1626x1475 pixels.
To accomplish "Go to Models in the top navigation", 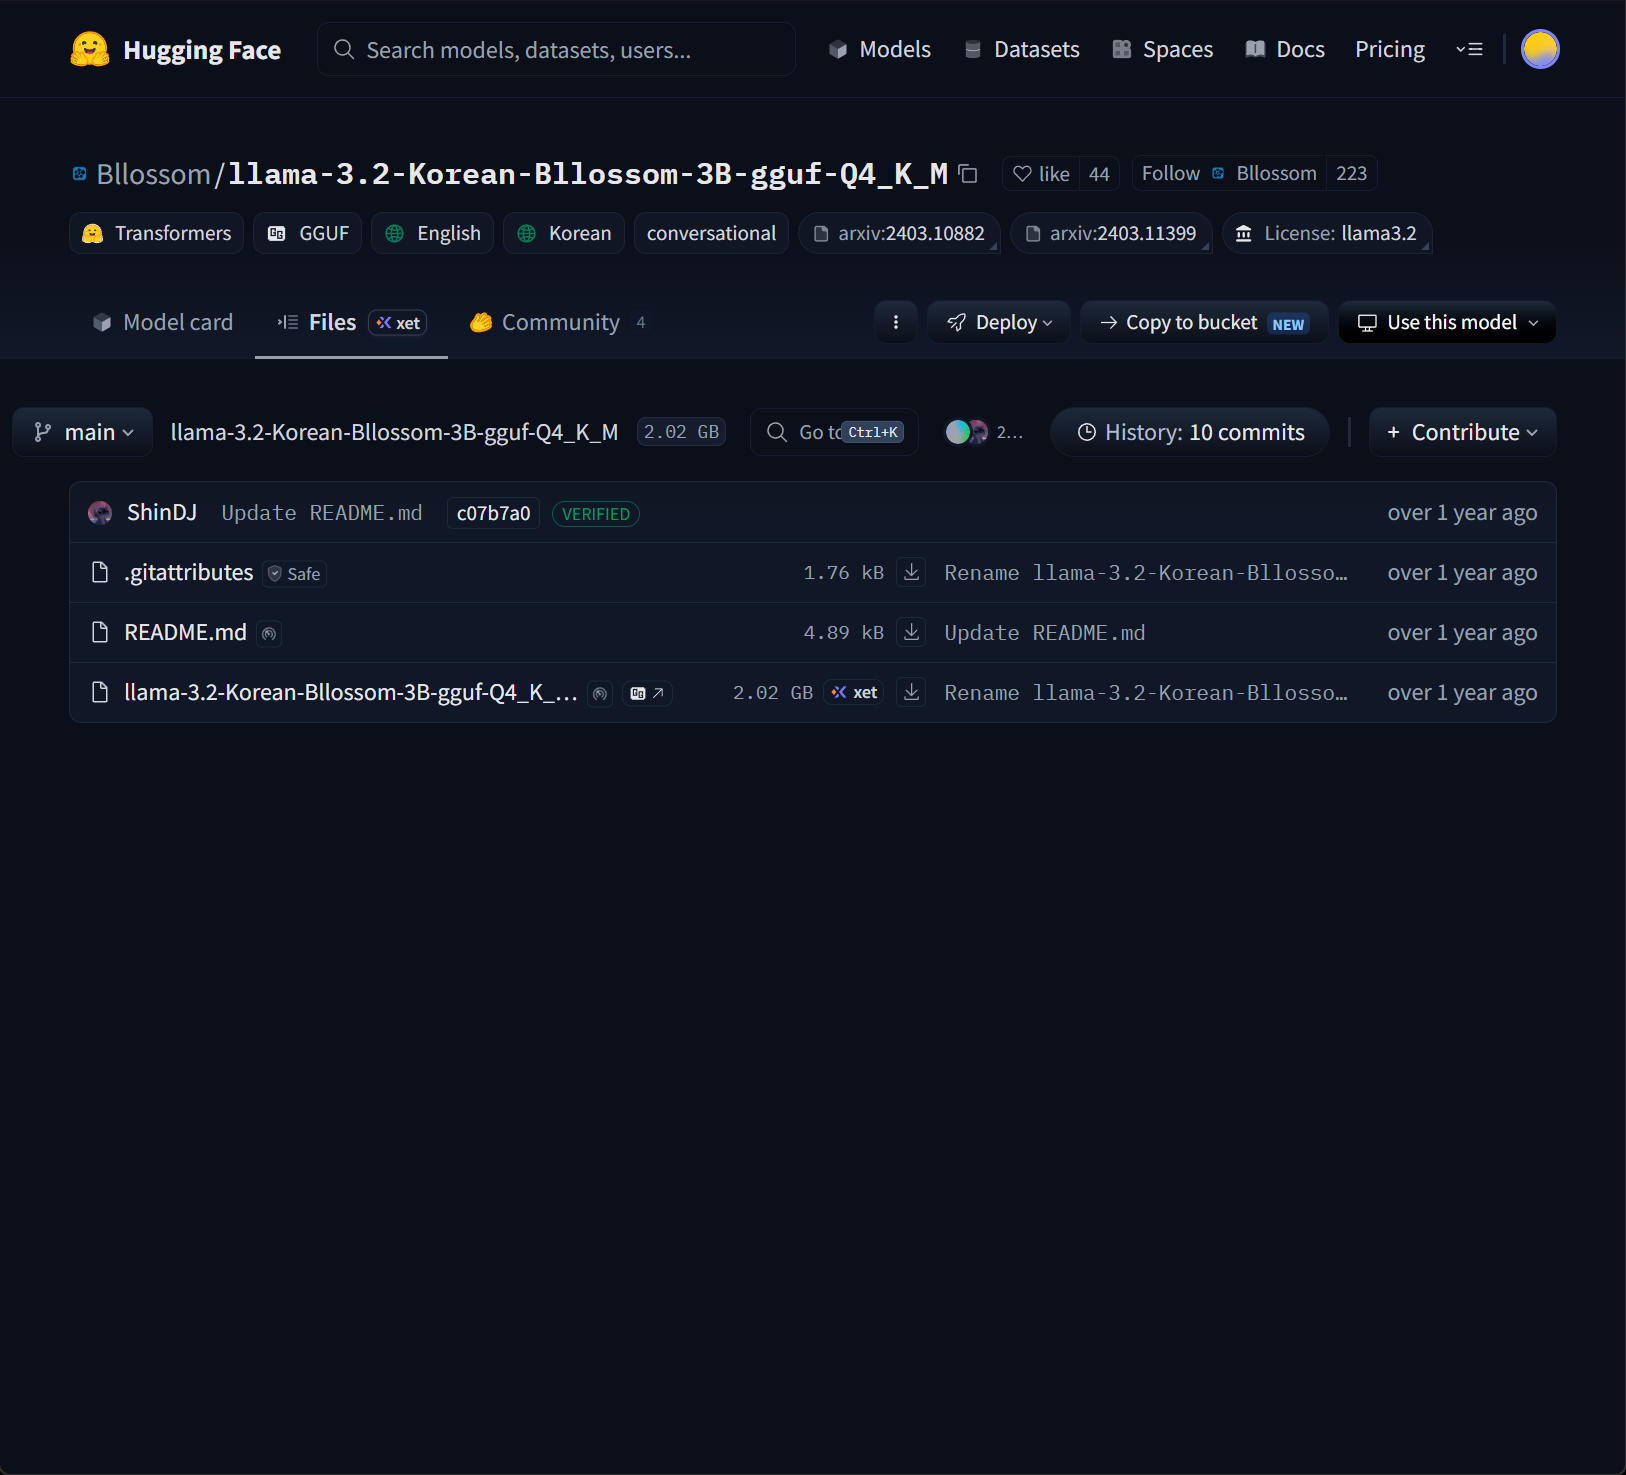I will (x=880, y=49).
